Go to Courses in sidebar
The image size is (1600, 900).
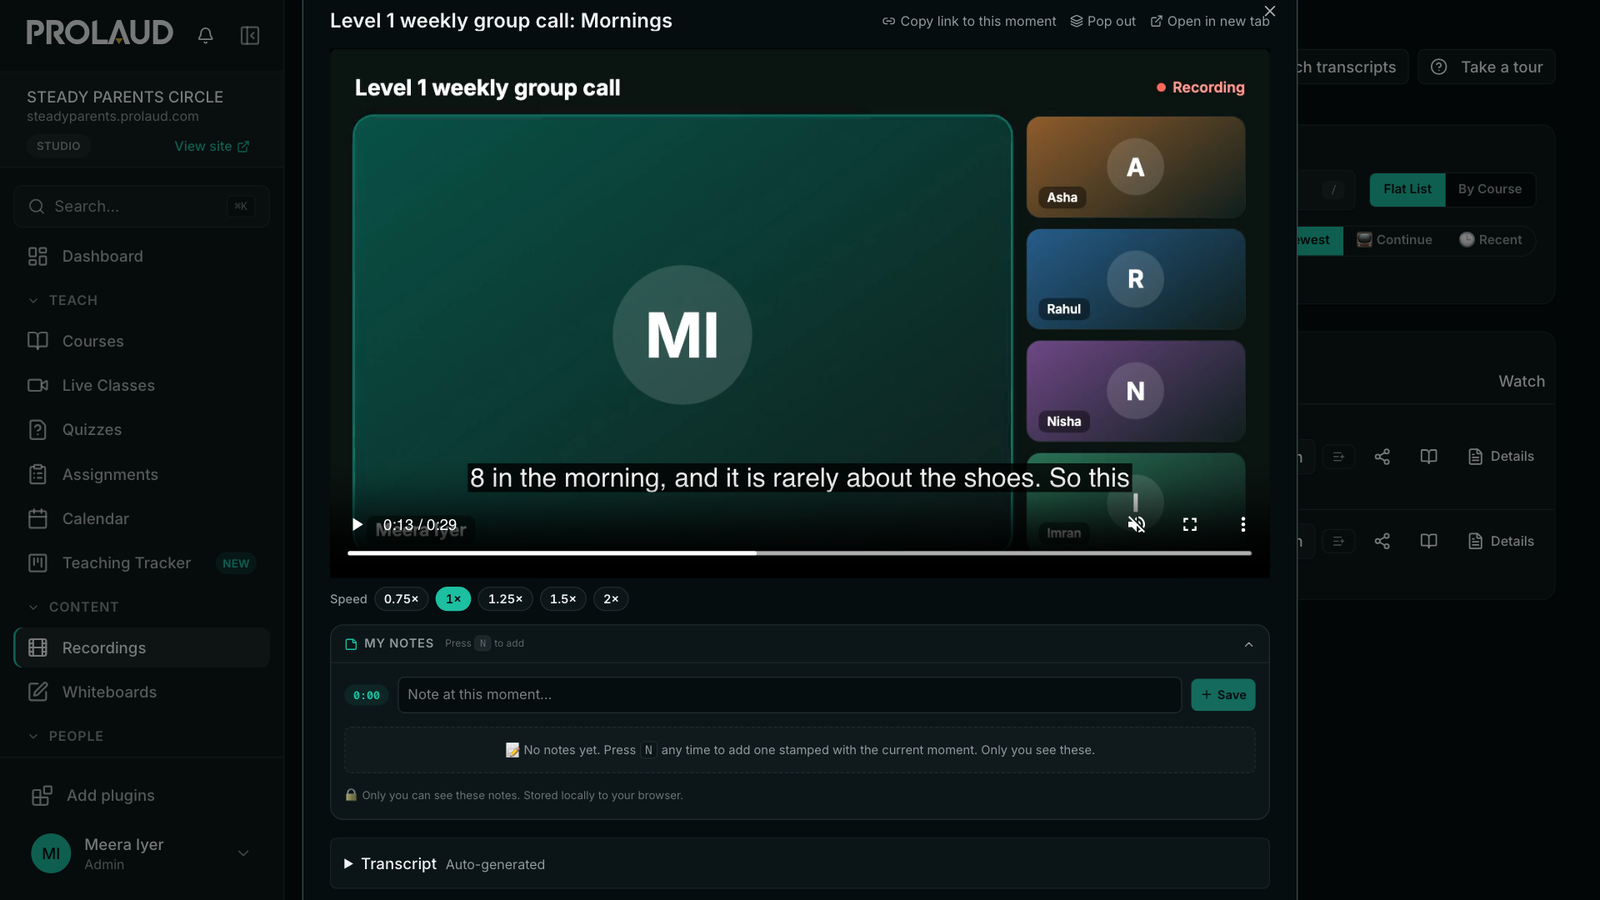141,341
